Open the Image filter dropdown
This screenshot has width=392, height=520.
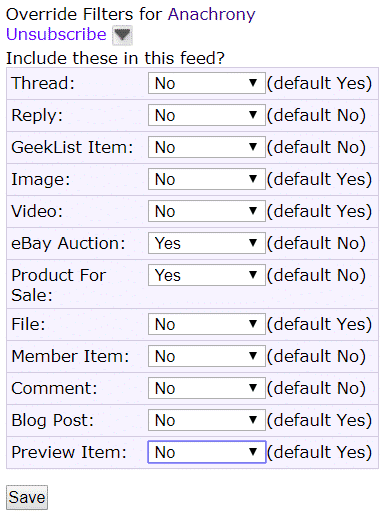(x=207, y=179)
